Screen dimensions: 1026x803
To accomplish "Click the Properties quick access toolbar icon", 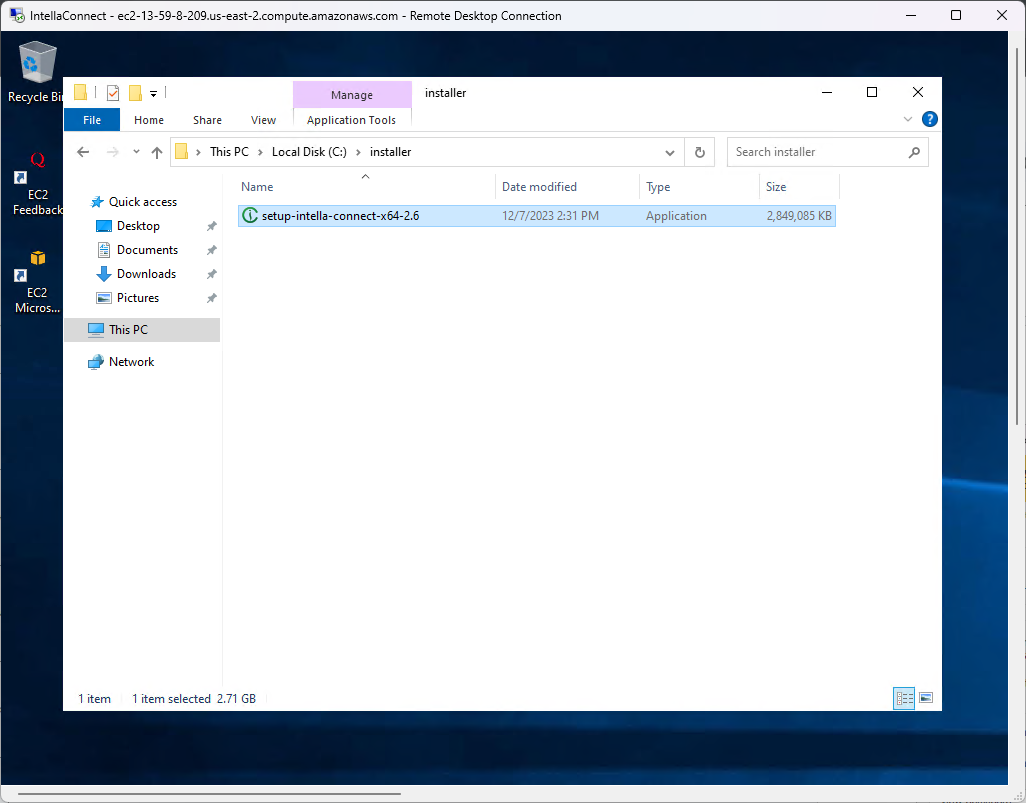I will point(113,93).
